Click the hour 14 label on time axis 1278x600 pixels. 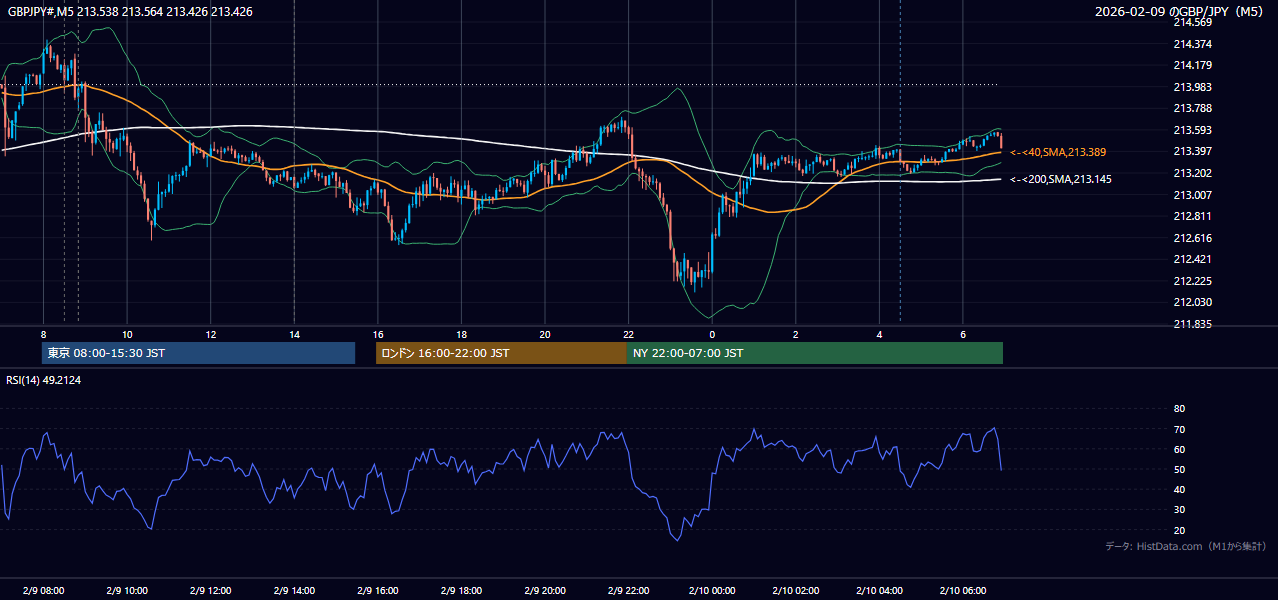[294, 334]
